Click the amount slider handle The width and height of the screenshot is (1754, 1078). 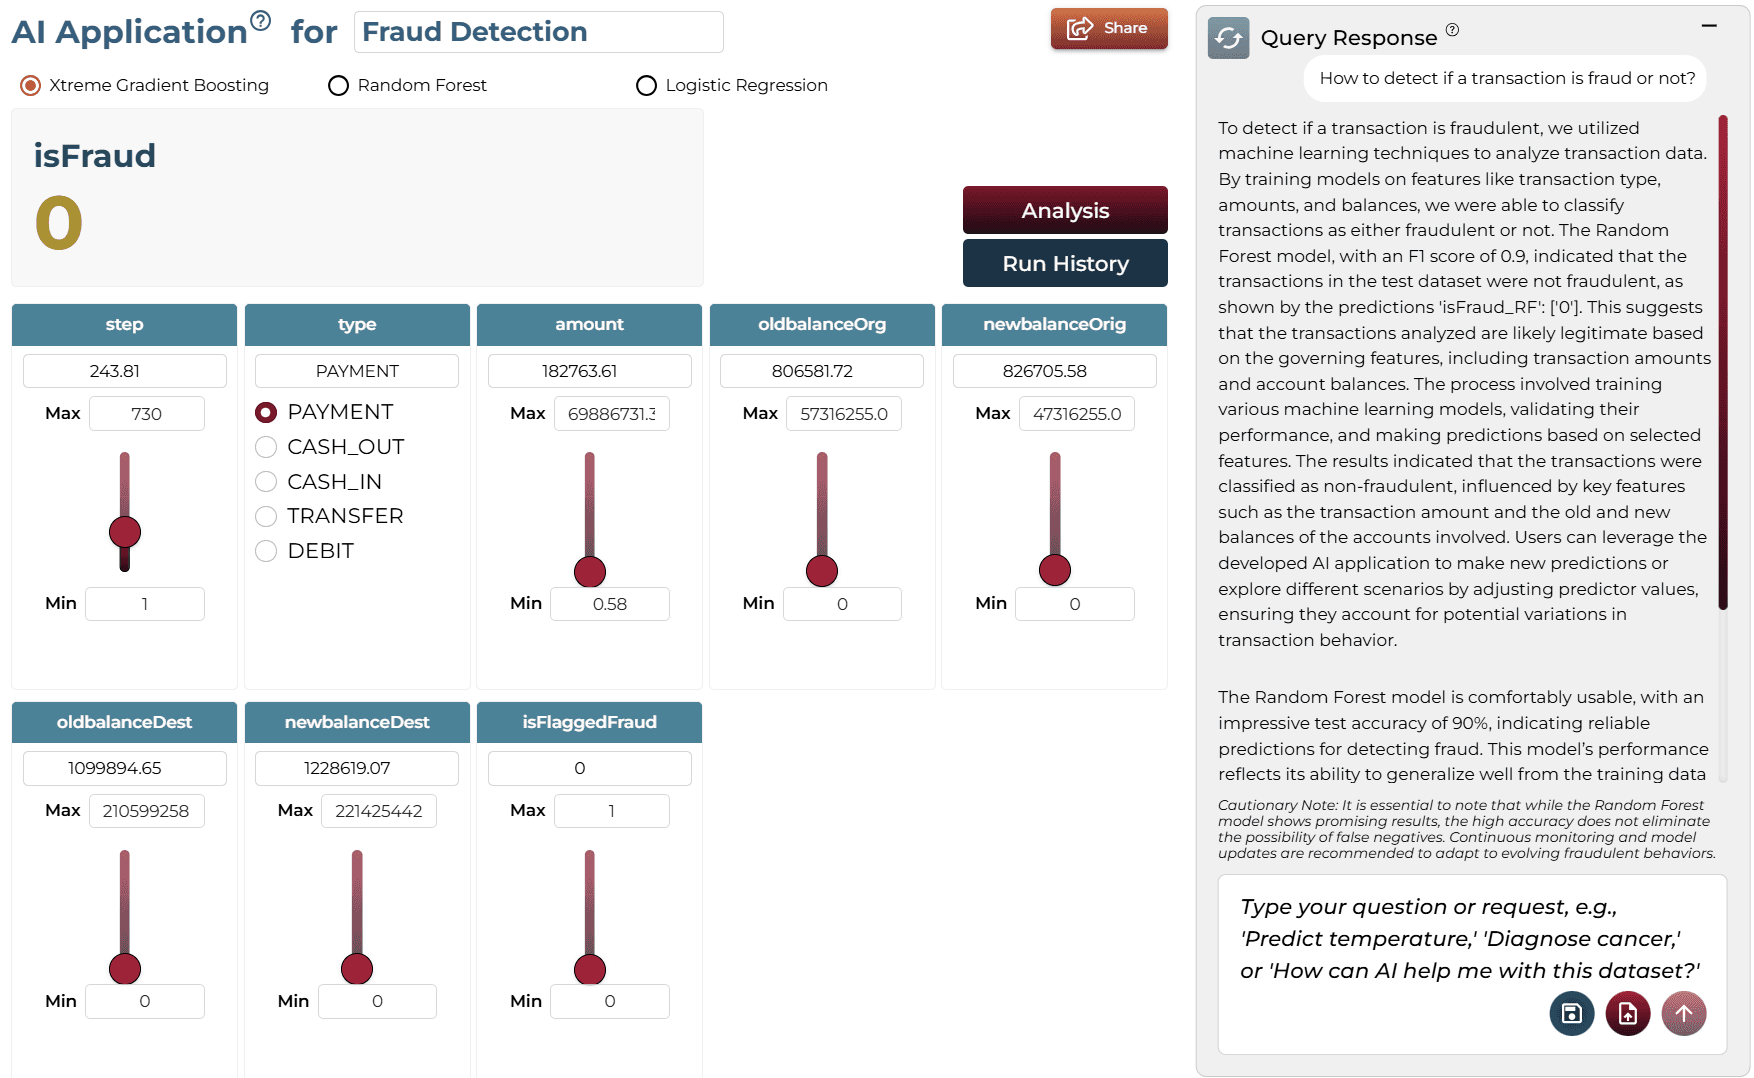[590, 572]
